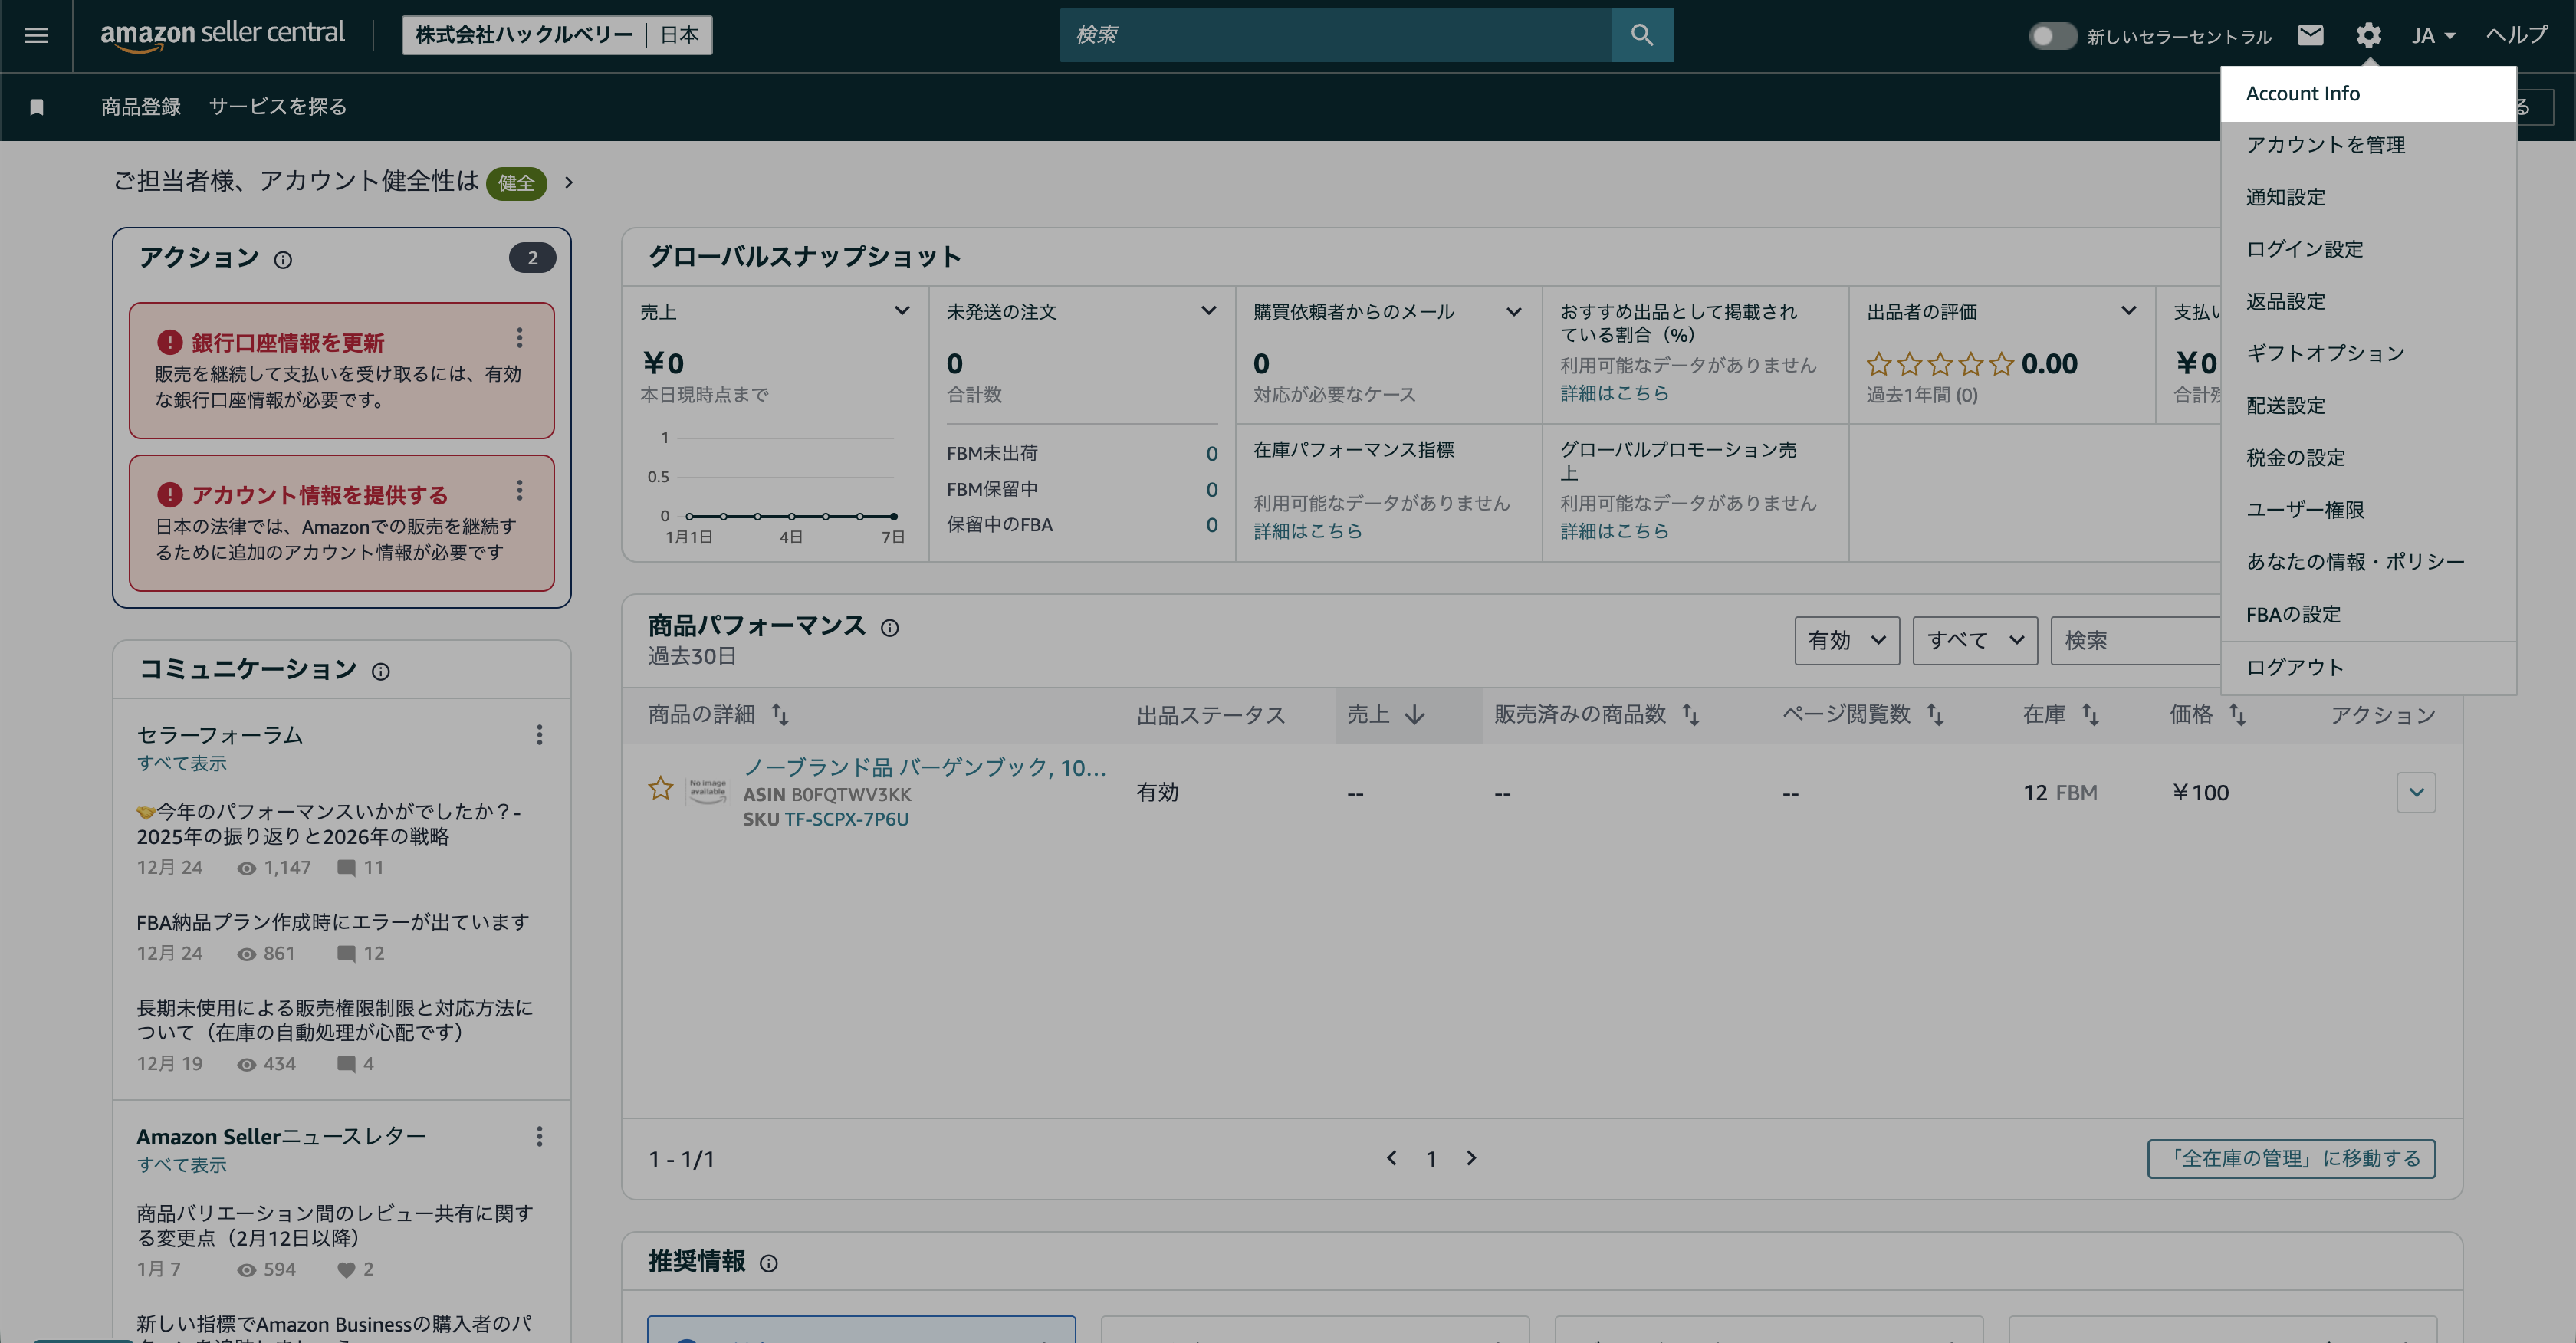Sort by 売上 column arrow
The height and width of the screenshot is (1343, 2576).
click(x=1414, y=715)
